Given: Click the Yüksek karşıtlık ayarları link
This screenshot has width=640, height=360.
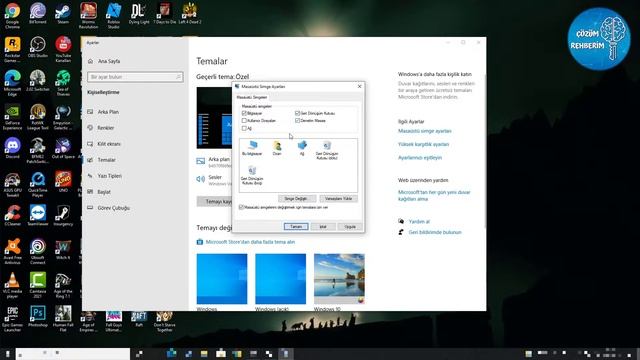Looking at the screenshot, I should [x=423, y=144].
